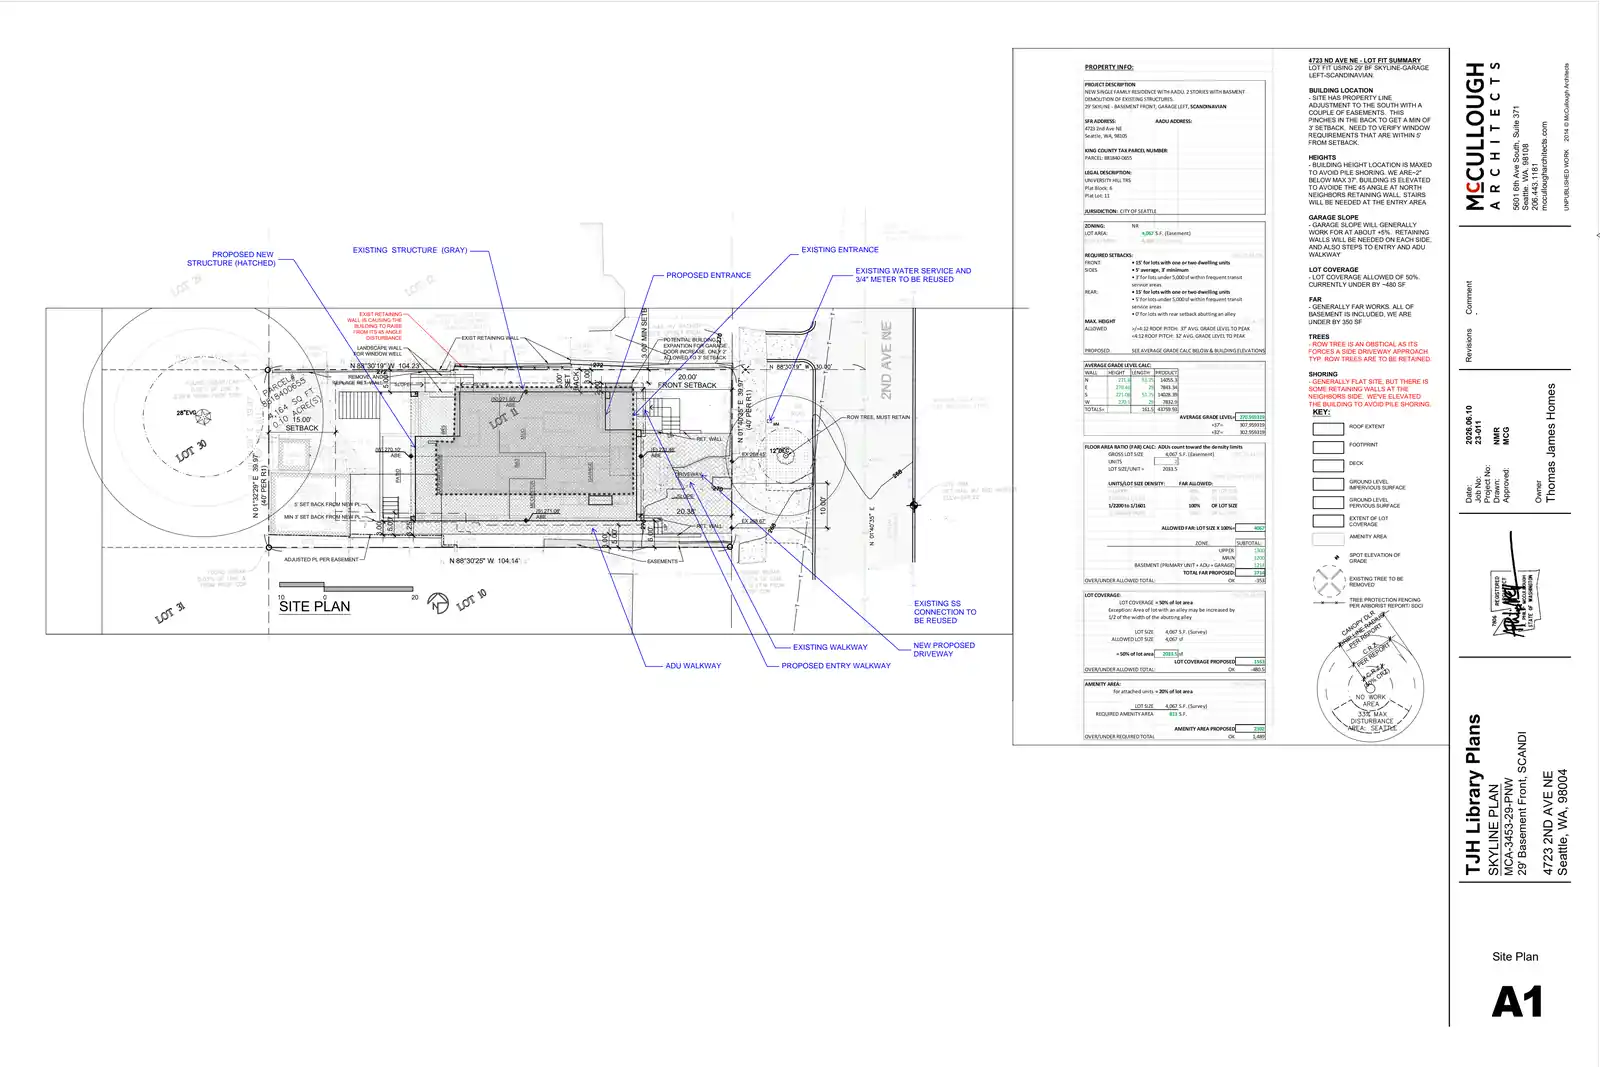This screenshot has width=1600, height=1067.
Task: Click the 'EXISTING WALKWAY' label
Action: (x=830, y=647)
